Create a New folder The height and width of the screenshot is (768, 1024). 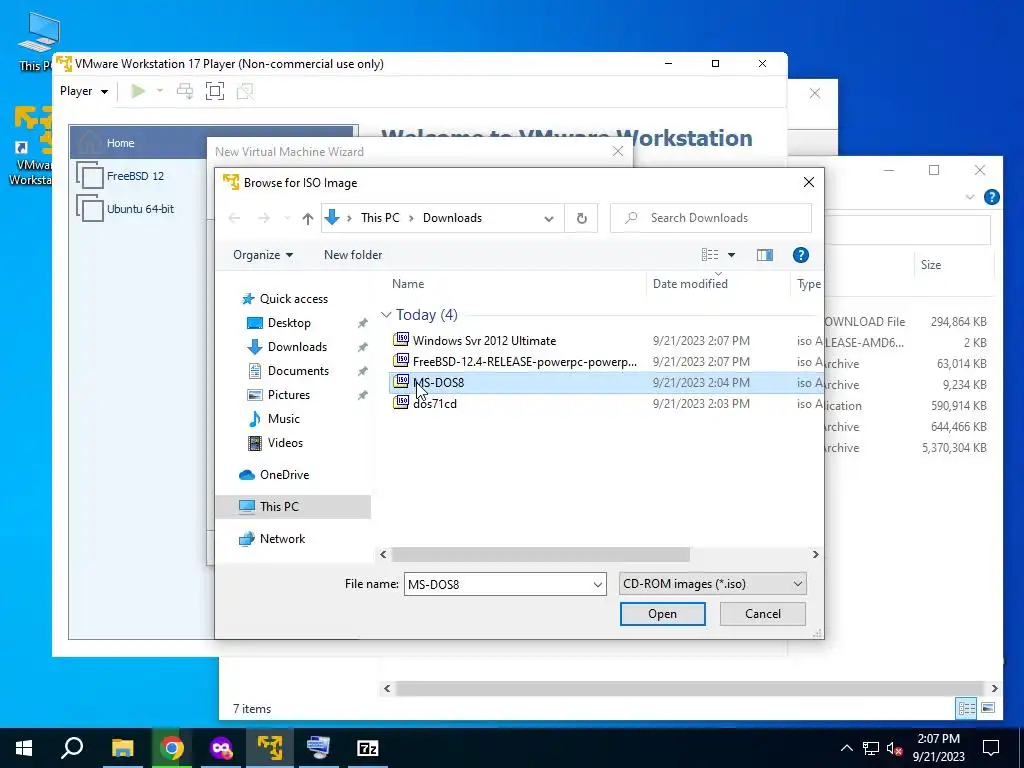pyautogui.click(x=353, y=255)
